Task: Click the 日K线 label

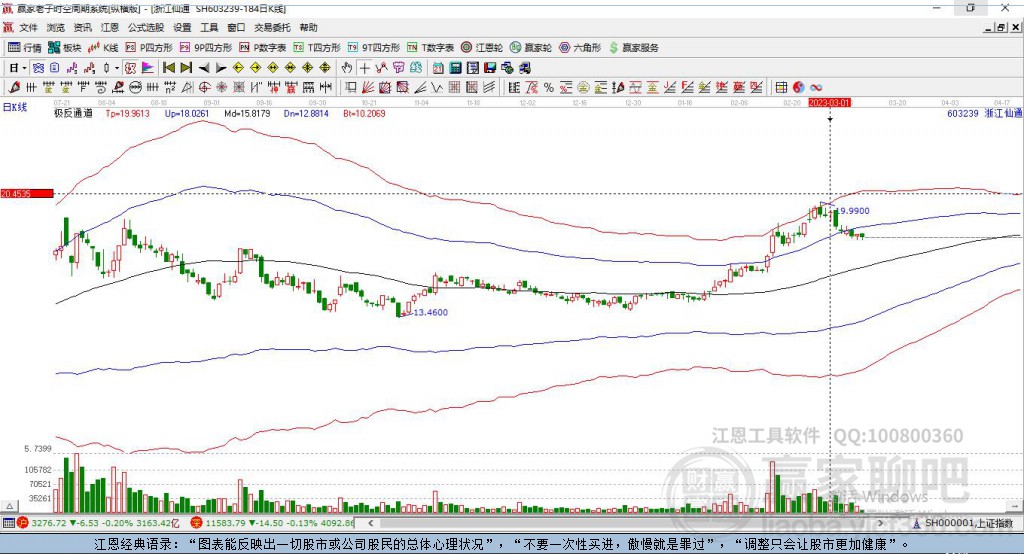Action: coord(14,107)
